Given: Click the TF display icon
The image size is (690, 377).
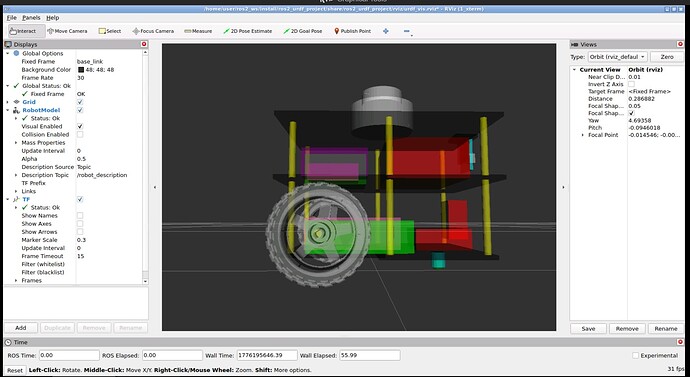Looking at the screenshot, I should pyautogui.click(x=16, y=199).
